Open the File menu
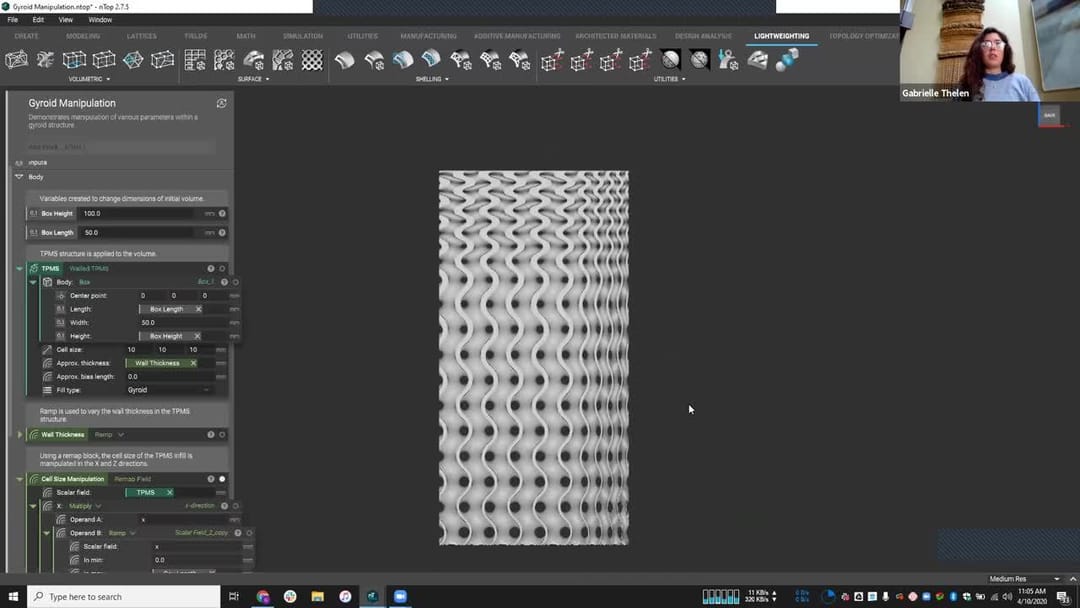Image resolution: width=1080 pixels, height=608 pixels. pyautogui.click(x=13, y=19)
